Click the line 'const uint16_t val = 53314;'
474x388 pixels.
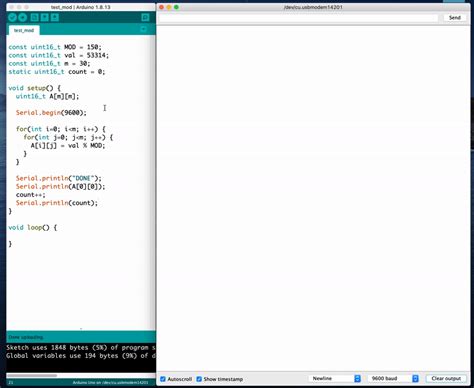coord(59,55)
